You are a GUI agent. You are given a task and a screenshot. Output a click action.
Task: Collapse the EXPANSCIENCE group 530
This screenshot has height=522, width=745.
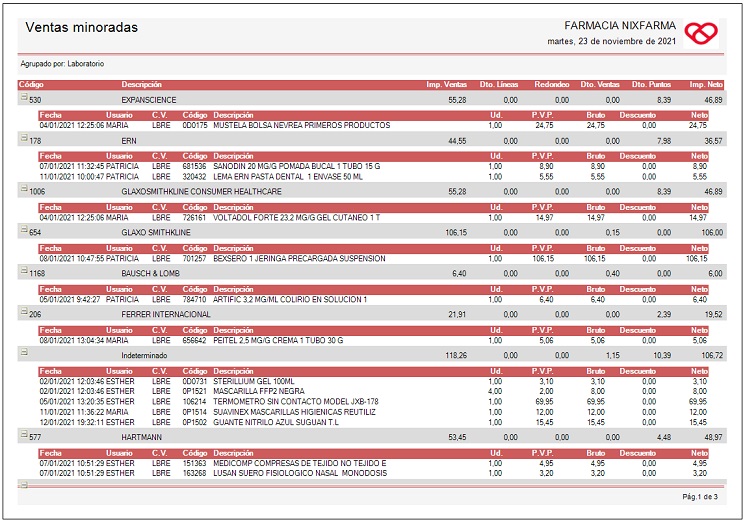tap(23, 97)
